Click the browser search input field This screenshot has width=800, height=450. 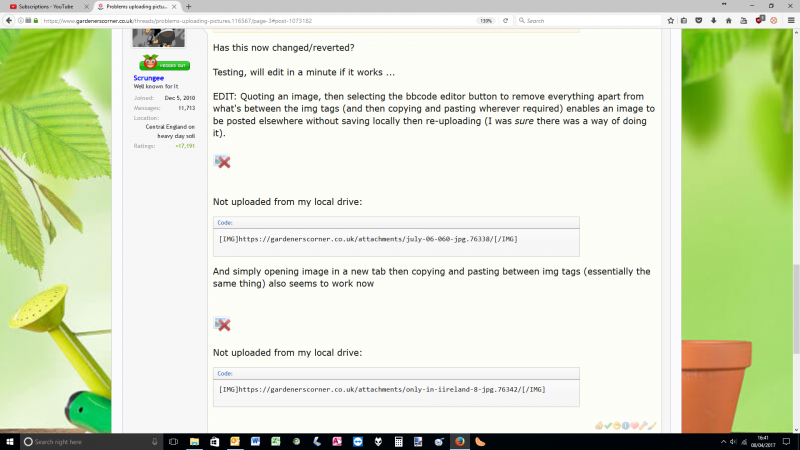(x=590, y=20)
